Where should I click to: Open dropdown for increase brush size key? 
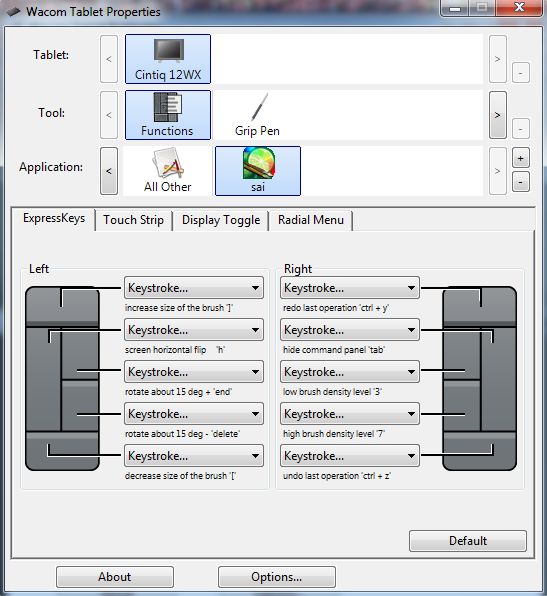pos(194,288)
